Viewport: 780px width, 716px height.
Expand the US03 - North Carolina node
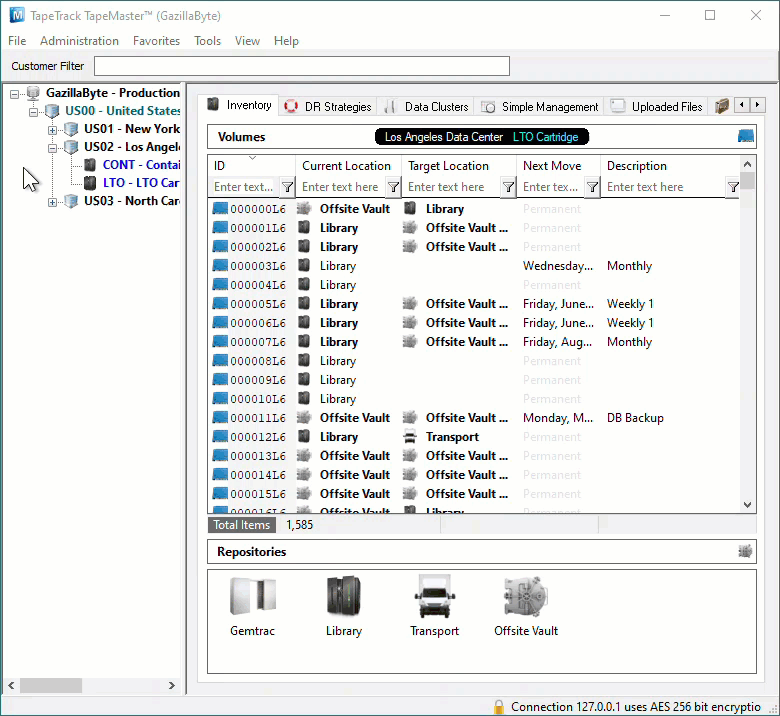[52, 202]
